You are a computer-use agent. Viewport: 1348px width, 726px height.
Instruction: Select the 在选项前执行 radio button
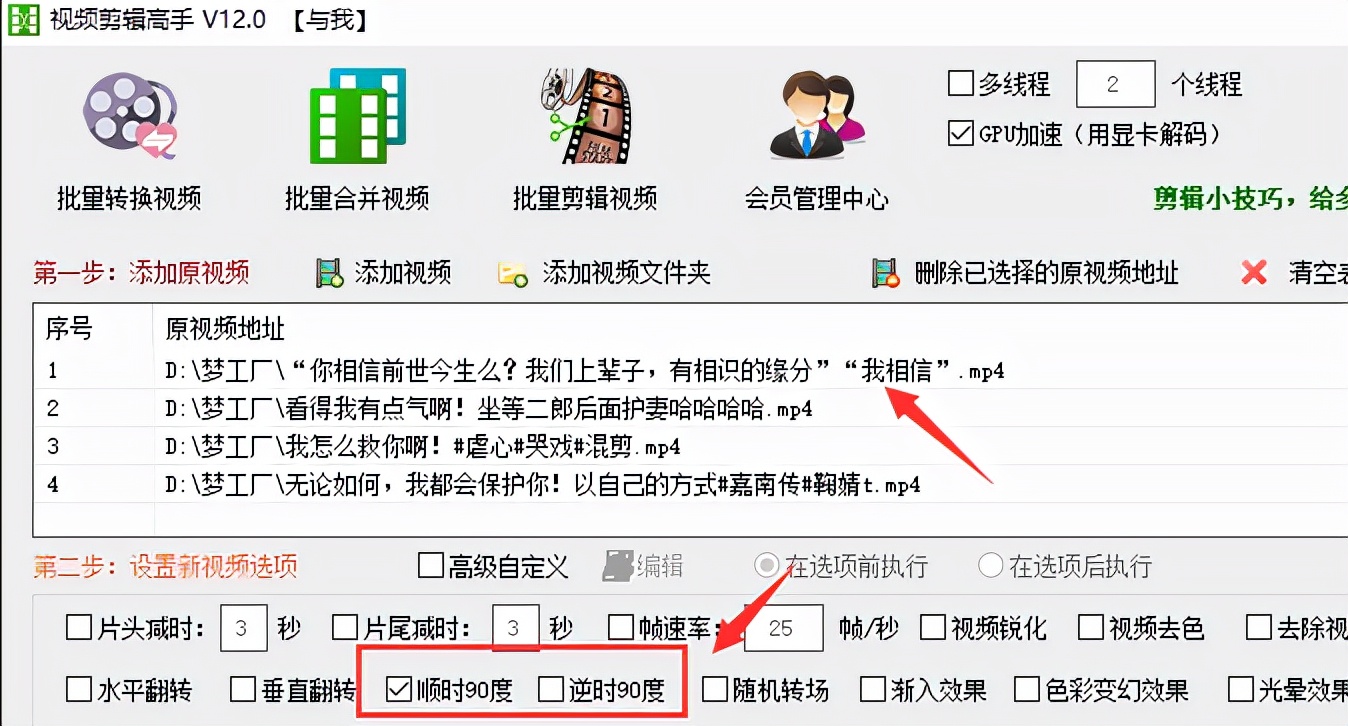coord(768,566)
